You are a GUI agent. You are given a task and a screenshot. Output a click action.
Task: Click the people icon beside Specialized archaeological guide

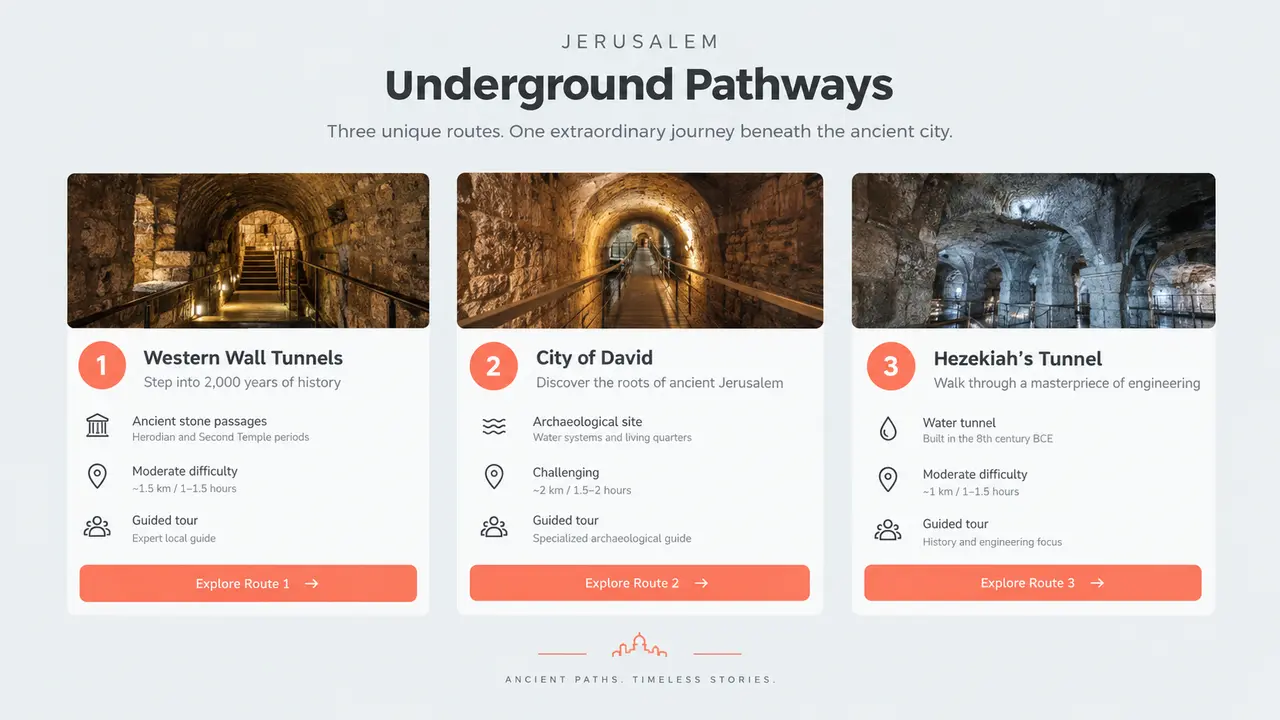(494, 527)
